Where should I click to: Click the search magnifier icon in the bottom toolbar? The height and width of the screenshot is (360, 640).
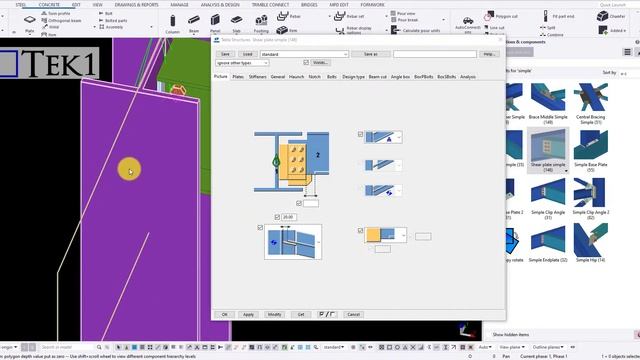99,347
